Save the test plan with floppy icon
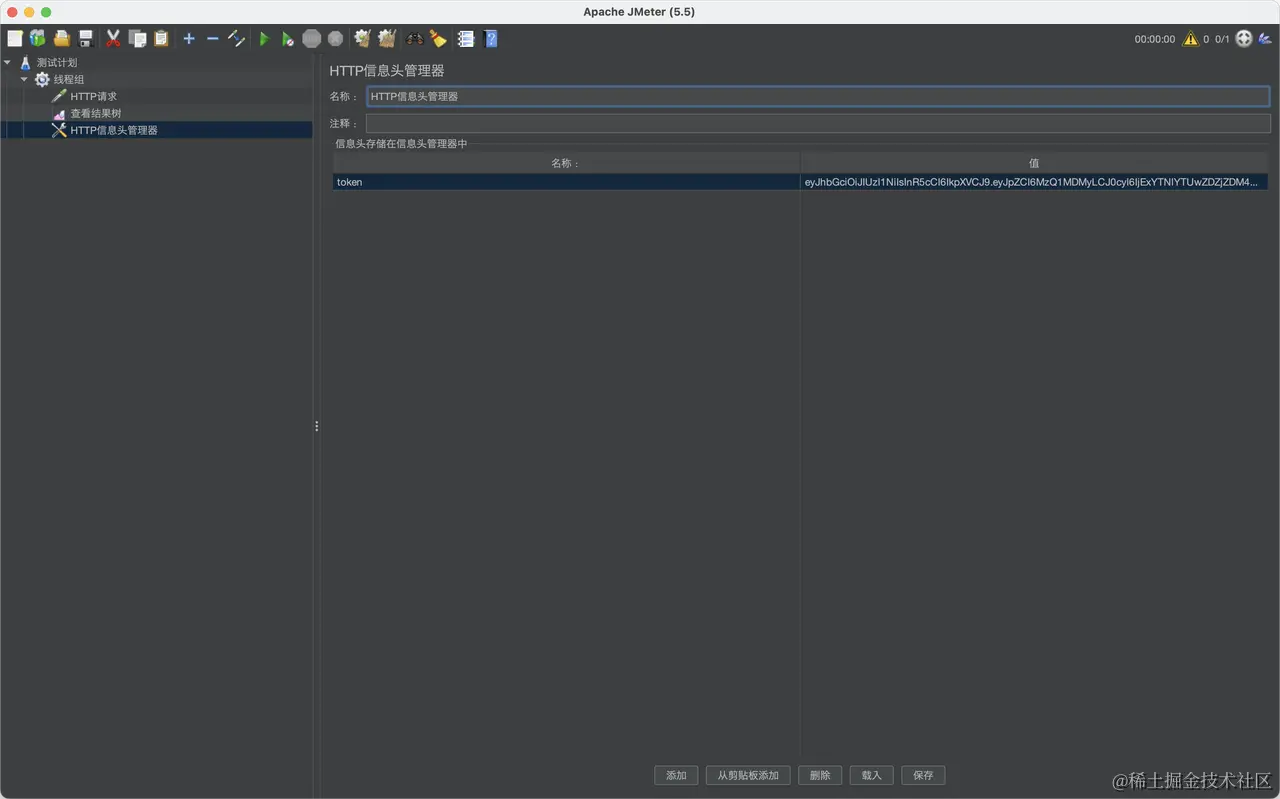 [x=86, y=39]
